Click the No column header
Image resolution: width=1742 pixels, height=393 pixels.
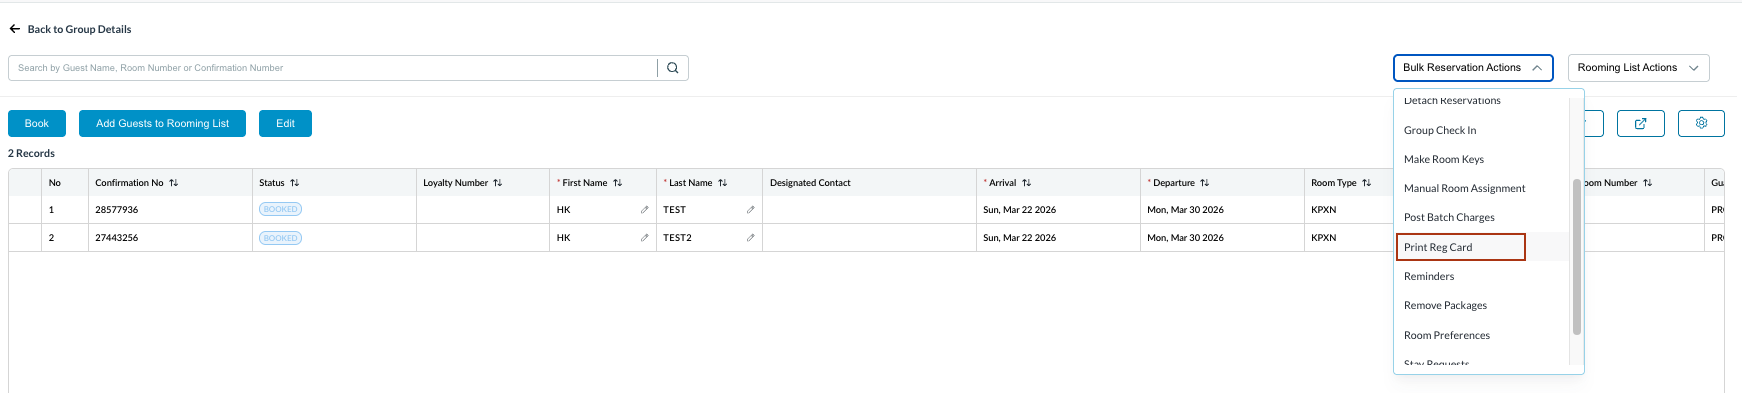tap(55, 183)
